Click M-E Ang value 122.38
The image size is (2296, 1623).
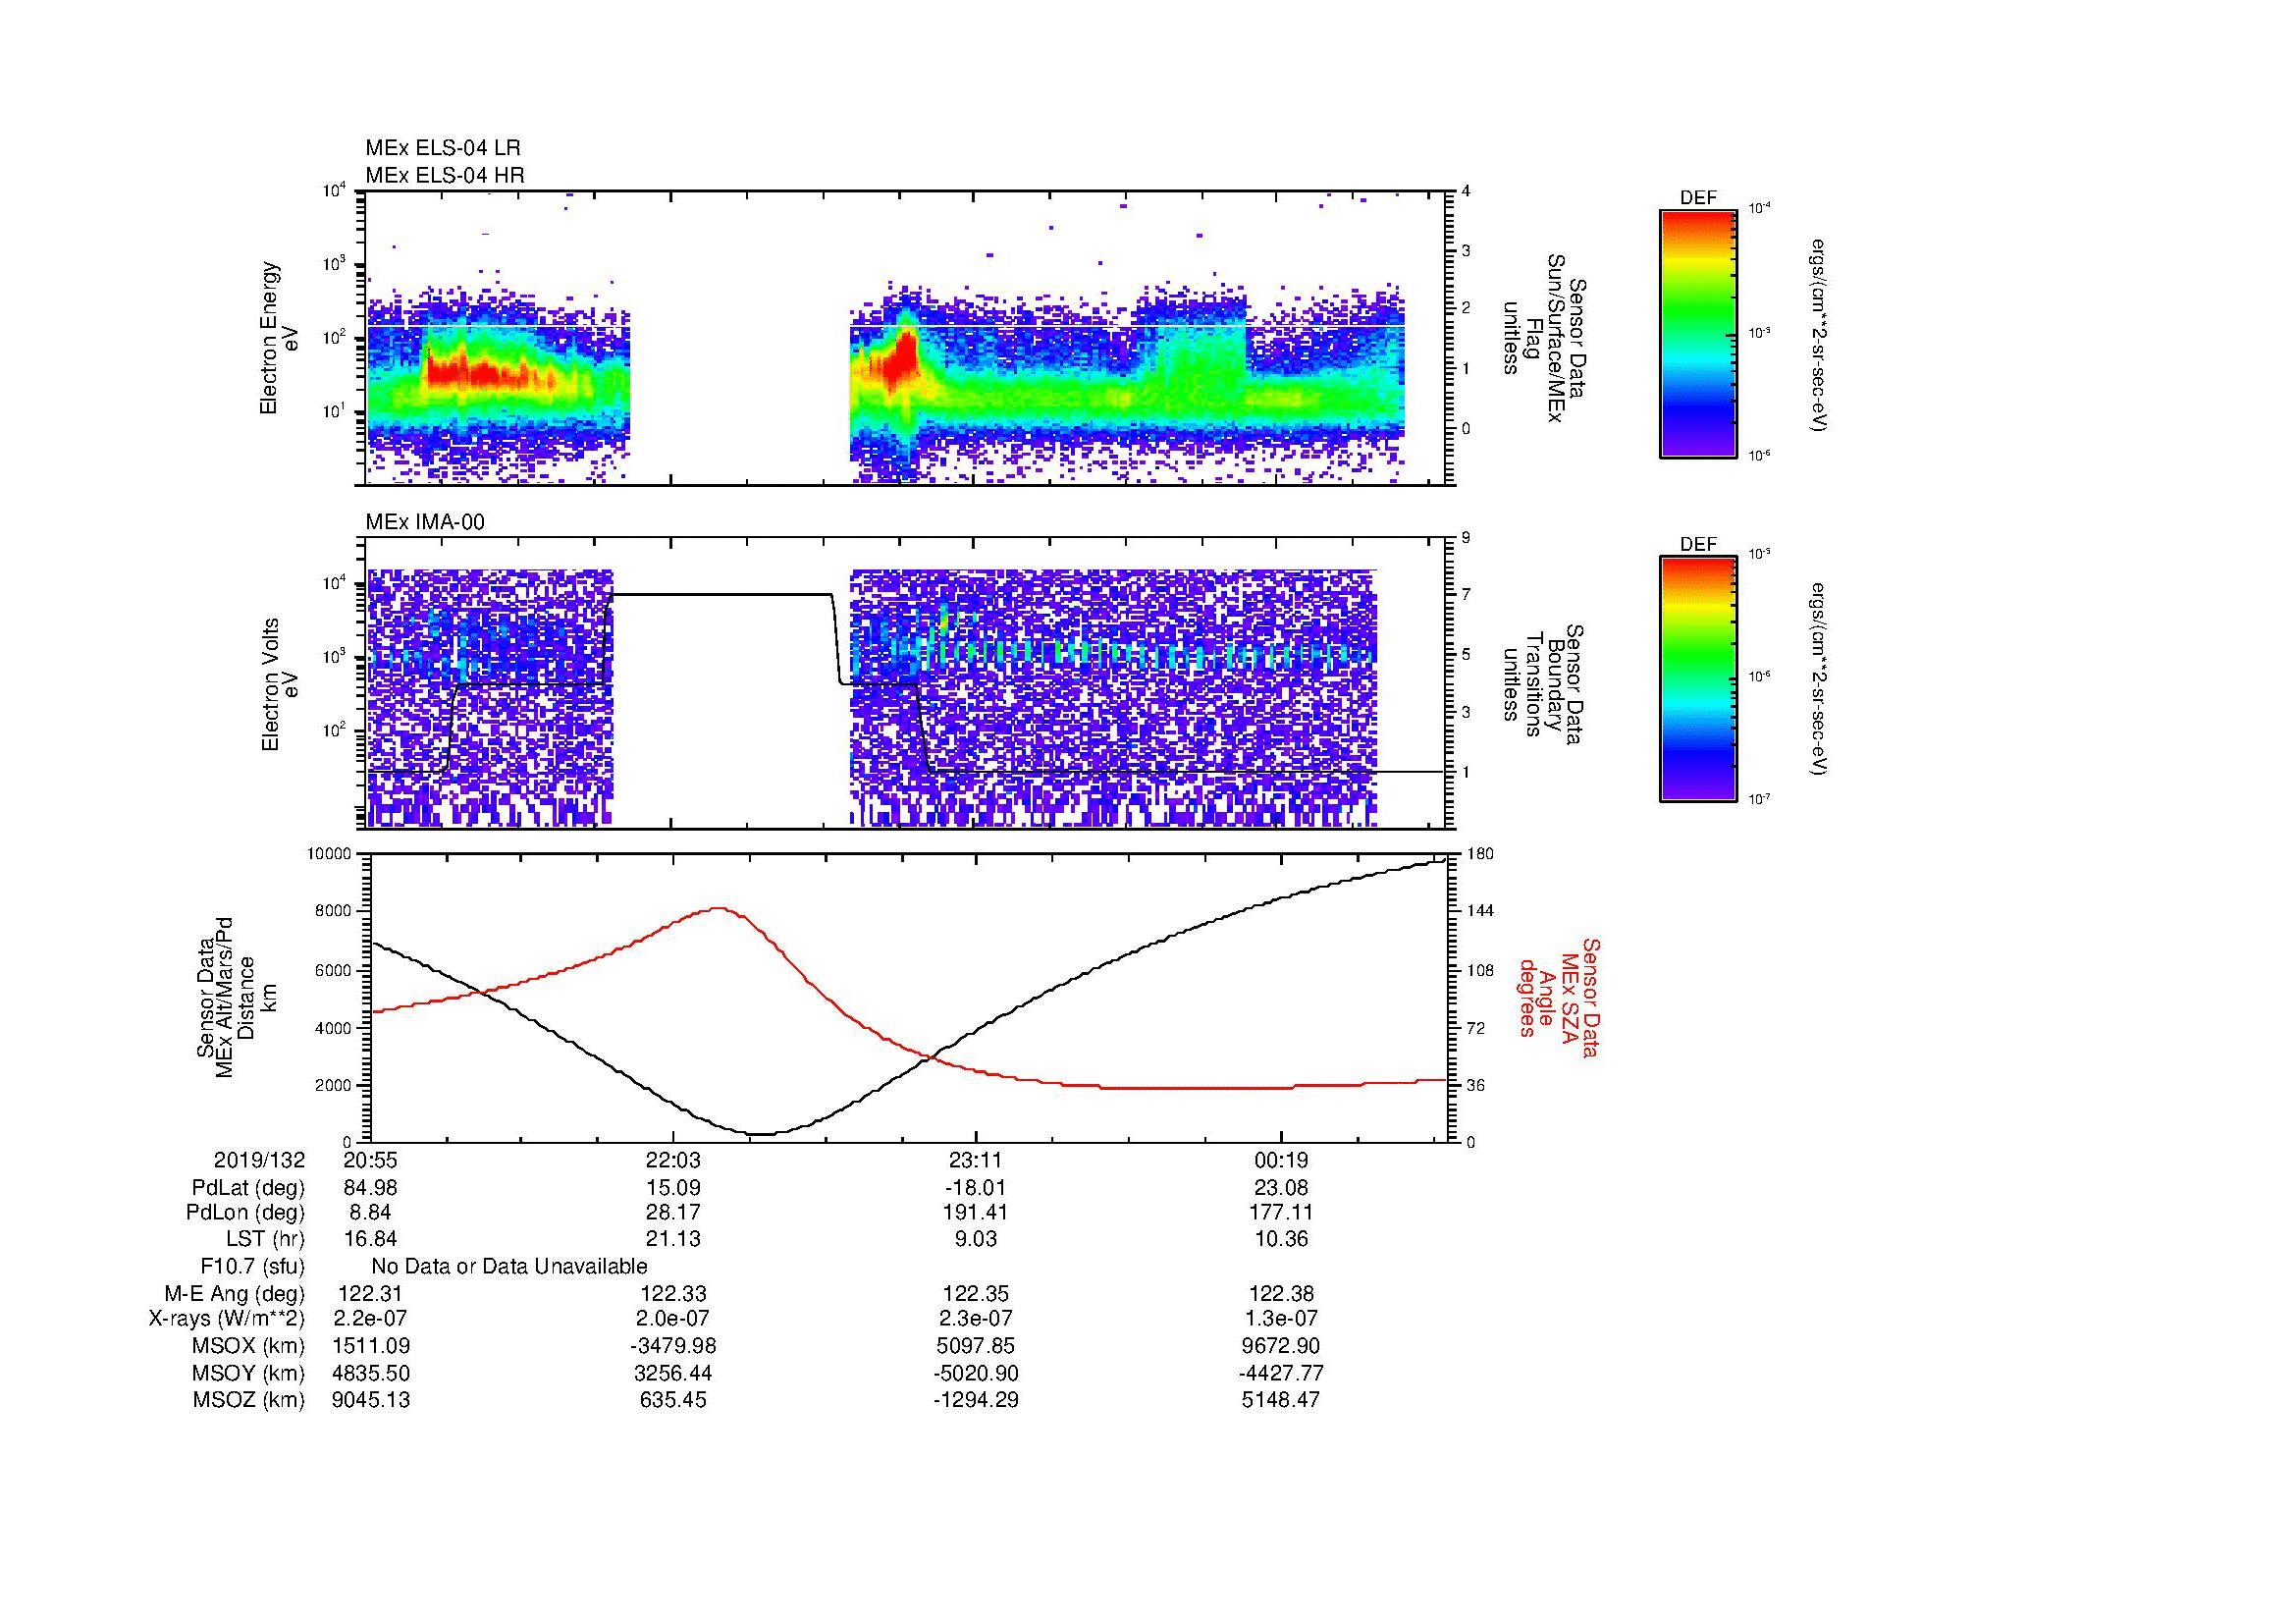(1281, 1294)
